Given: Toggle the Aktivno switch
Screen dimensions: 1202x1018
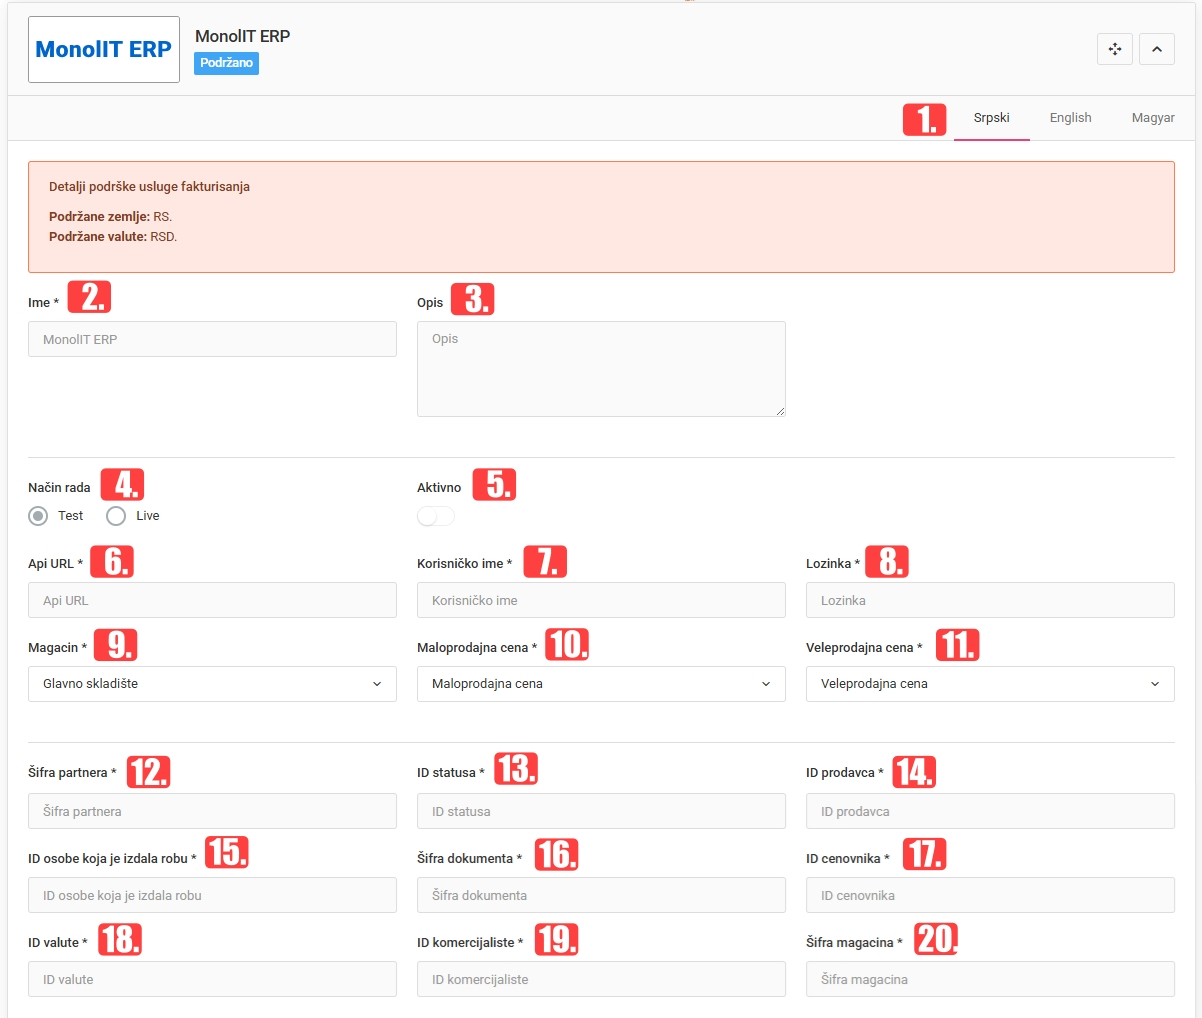Looking at the screenshot, I should [436, 516].
